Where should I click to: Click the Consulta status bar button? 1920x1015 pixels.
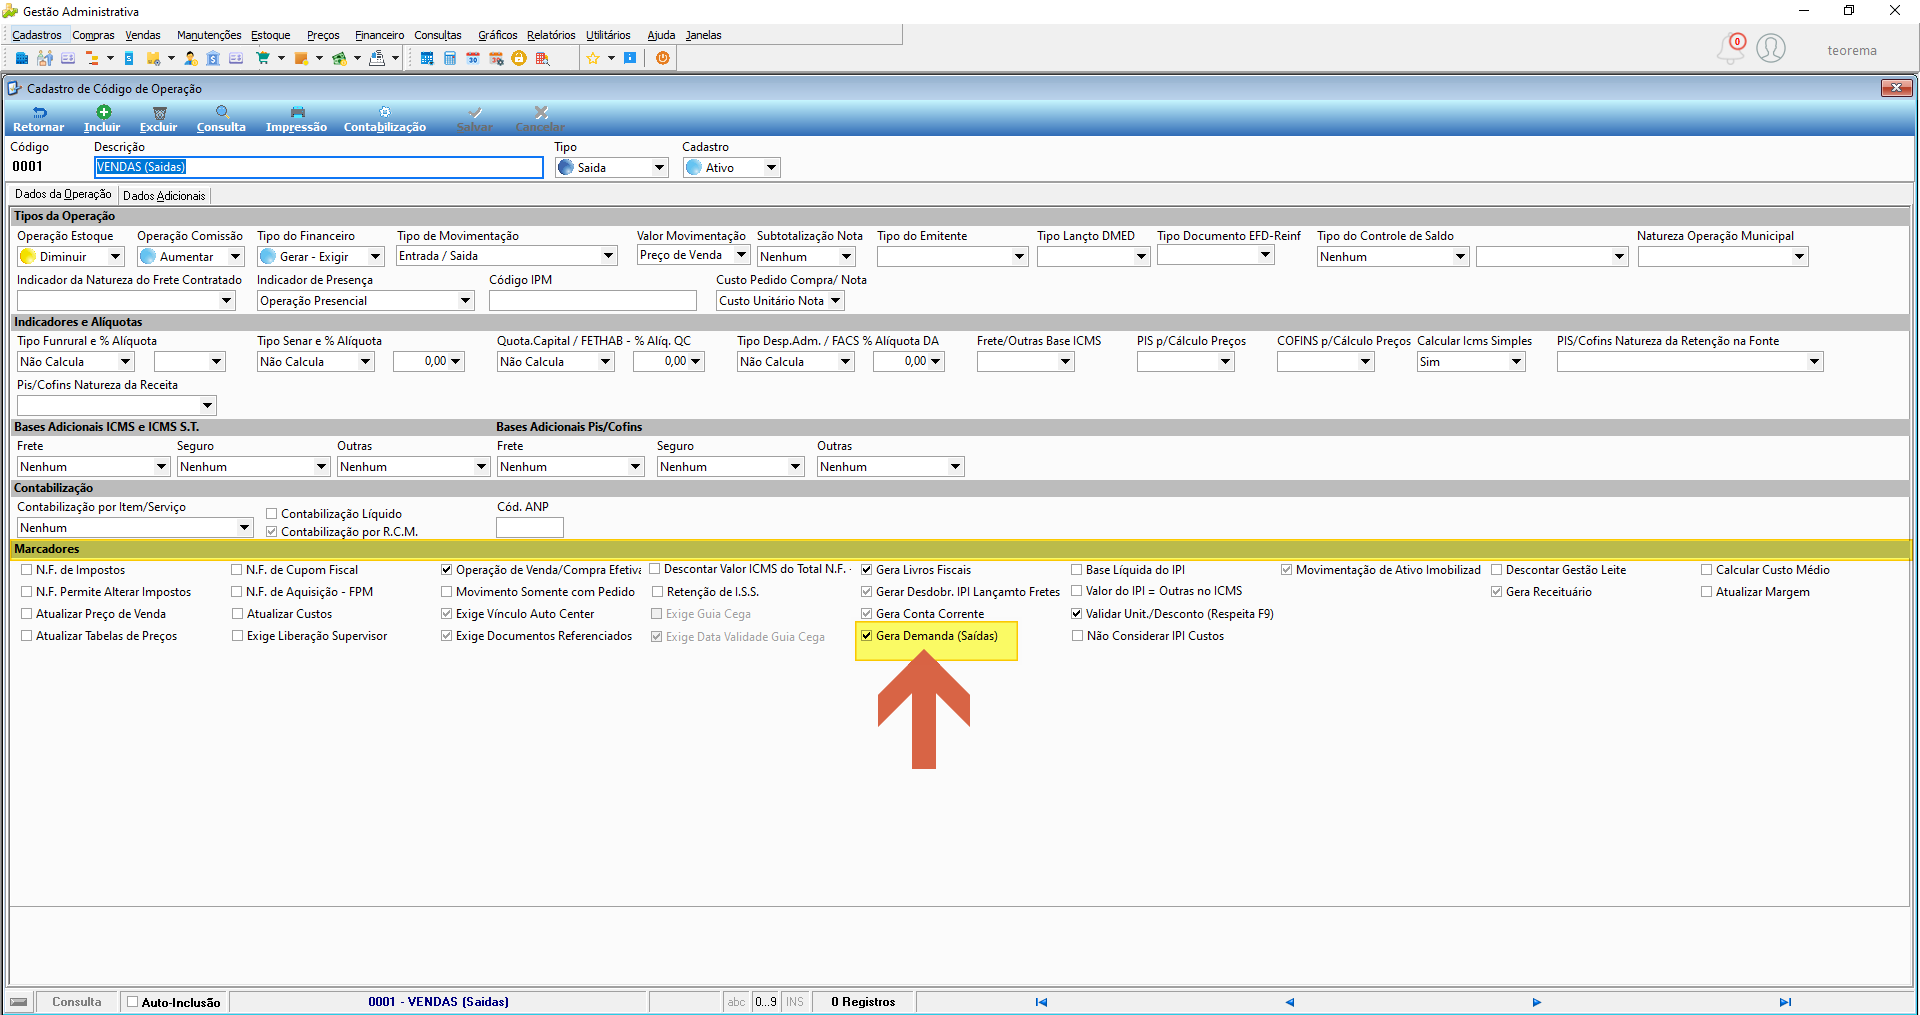(76, 1002)
